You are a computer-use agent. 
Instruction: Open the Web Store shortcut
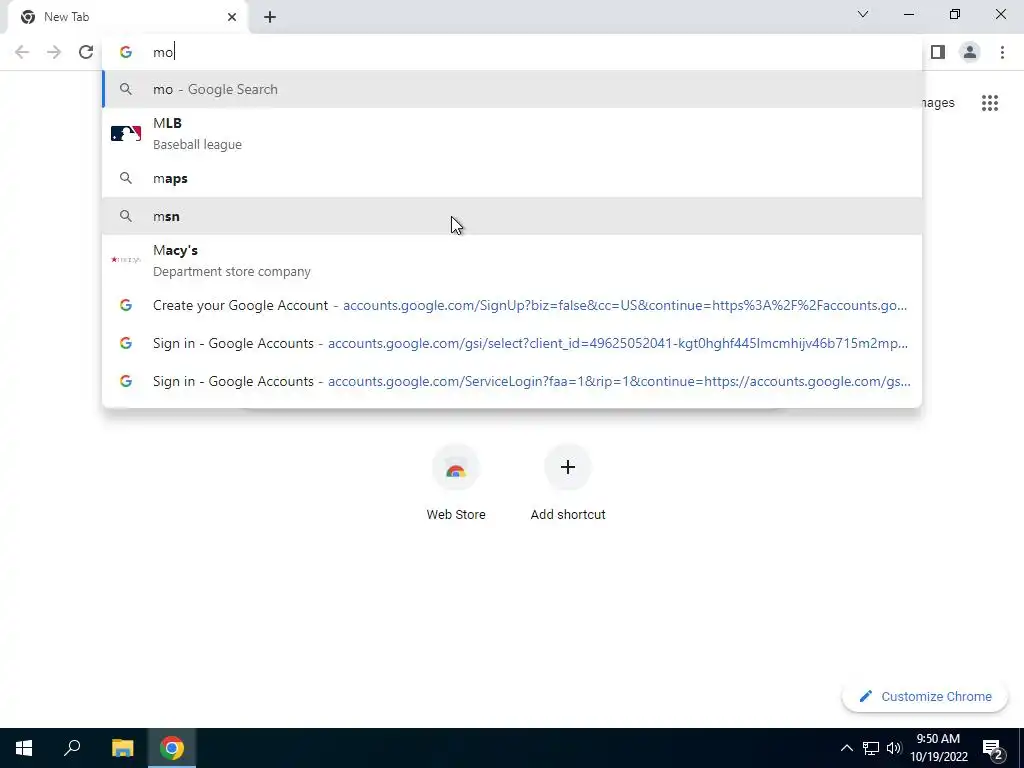point(456,483)
